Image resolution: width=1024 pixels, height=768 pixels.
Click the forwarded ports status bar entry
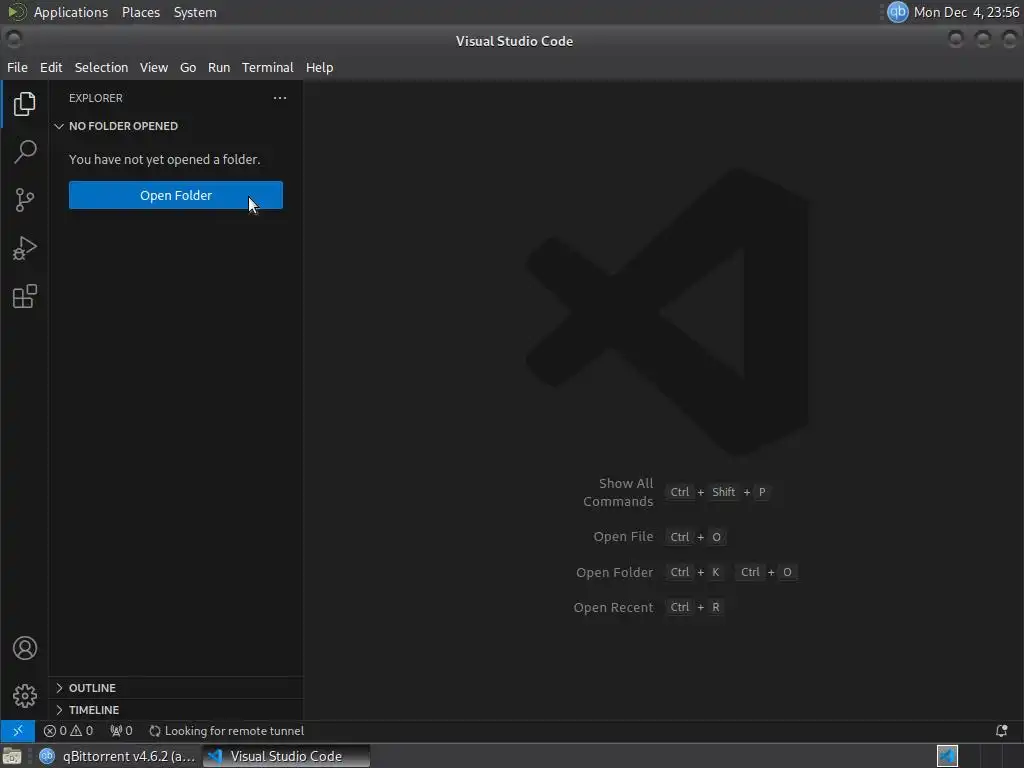pyautogui.click(x=121, y=731)
